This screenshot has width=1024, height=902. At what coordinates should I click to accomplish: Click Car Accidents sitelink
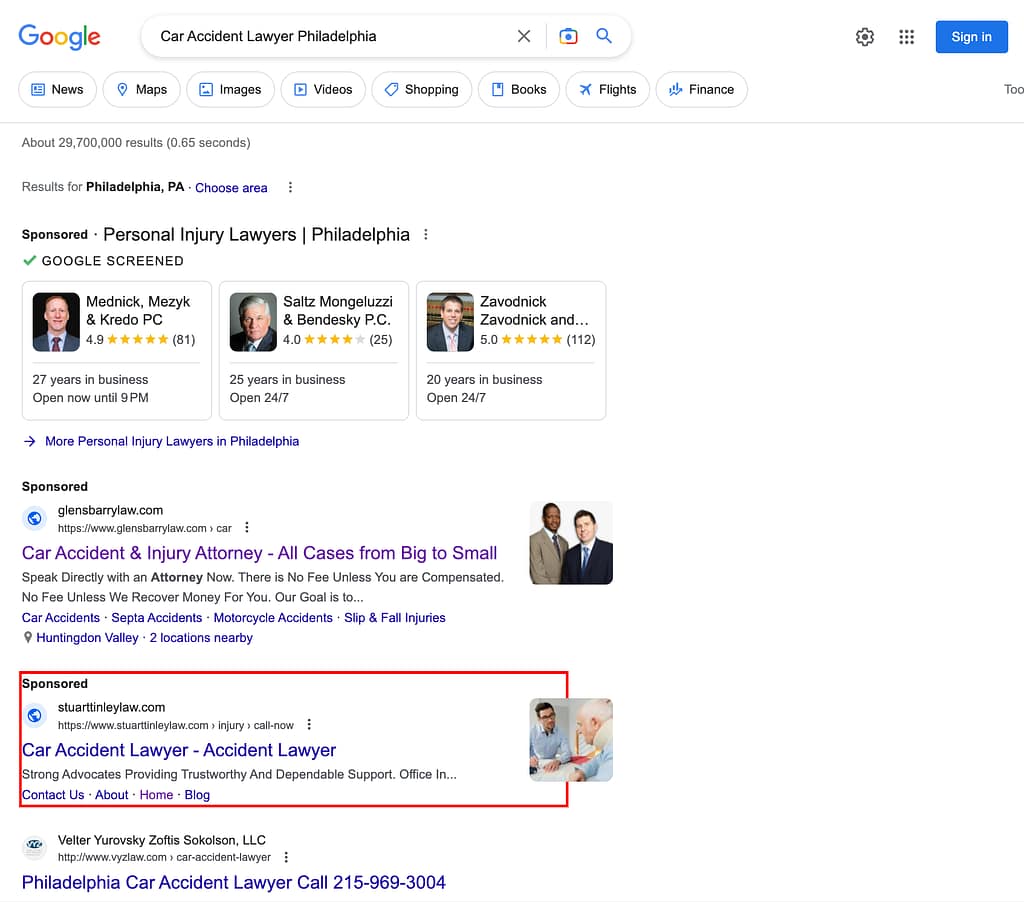click(61, 618)
